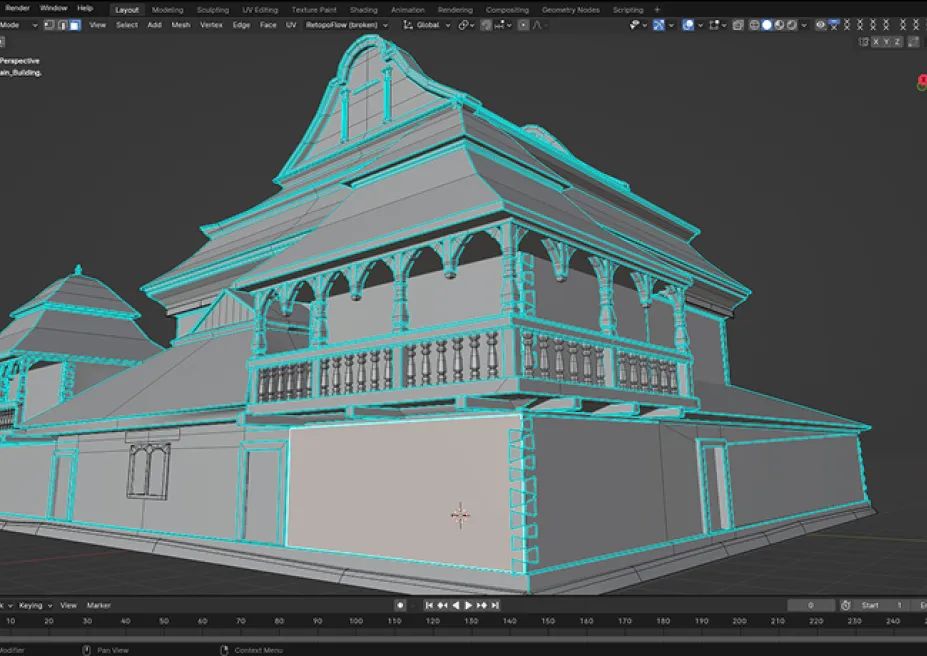Image resolution: width=927 pixels, height=656 pixels.
Task: Switch to the Shading workspace tab
Action: pyautogui.click(x=364, y=9)
